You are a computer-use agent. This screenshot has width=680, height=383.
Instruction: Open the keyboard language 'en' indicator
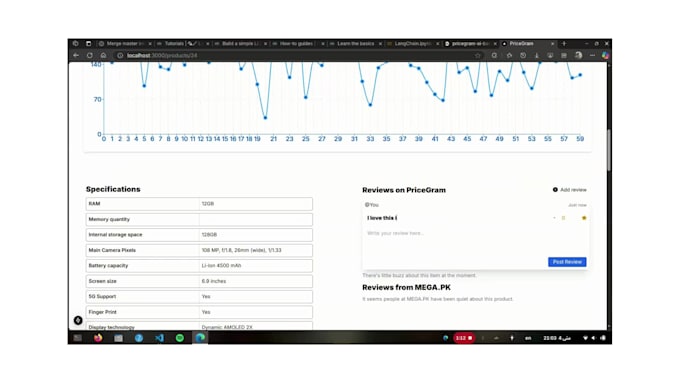pyautogui.click(x=528, y=338)
